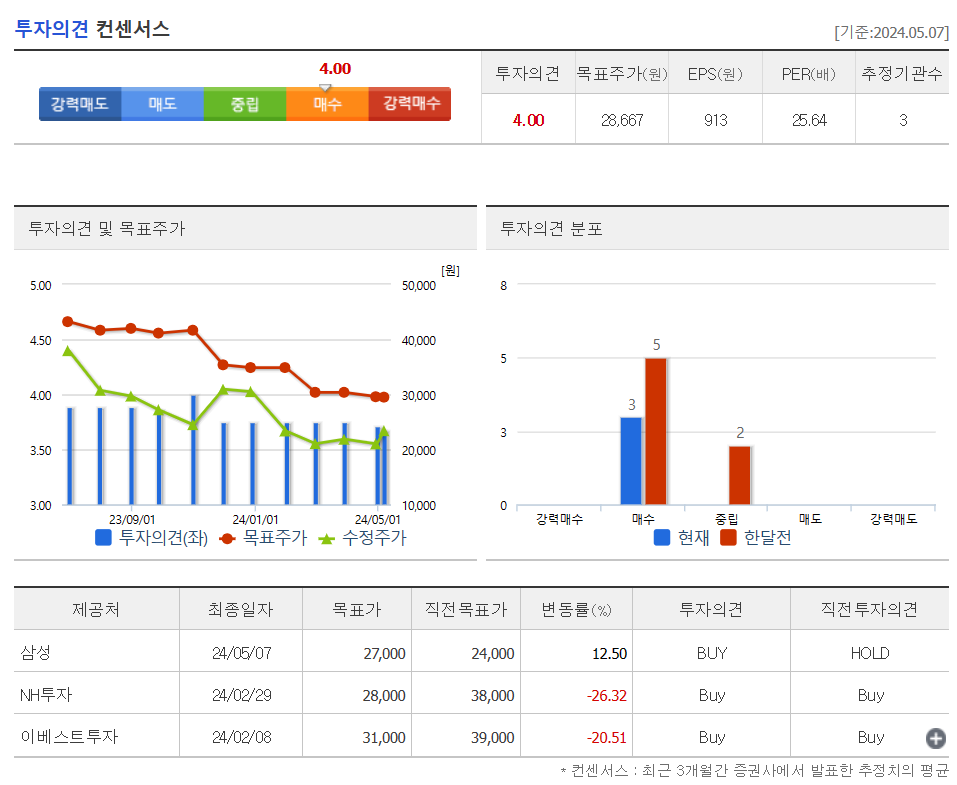Image resolution: width=957 pixels, height=785 pixels.
Task: Click the 목표가 column header
Action: [x=357, y=609]
